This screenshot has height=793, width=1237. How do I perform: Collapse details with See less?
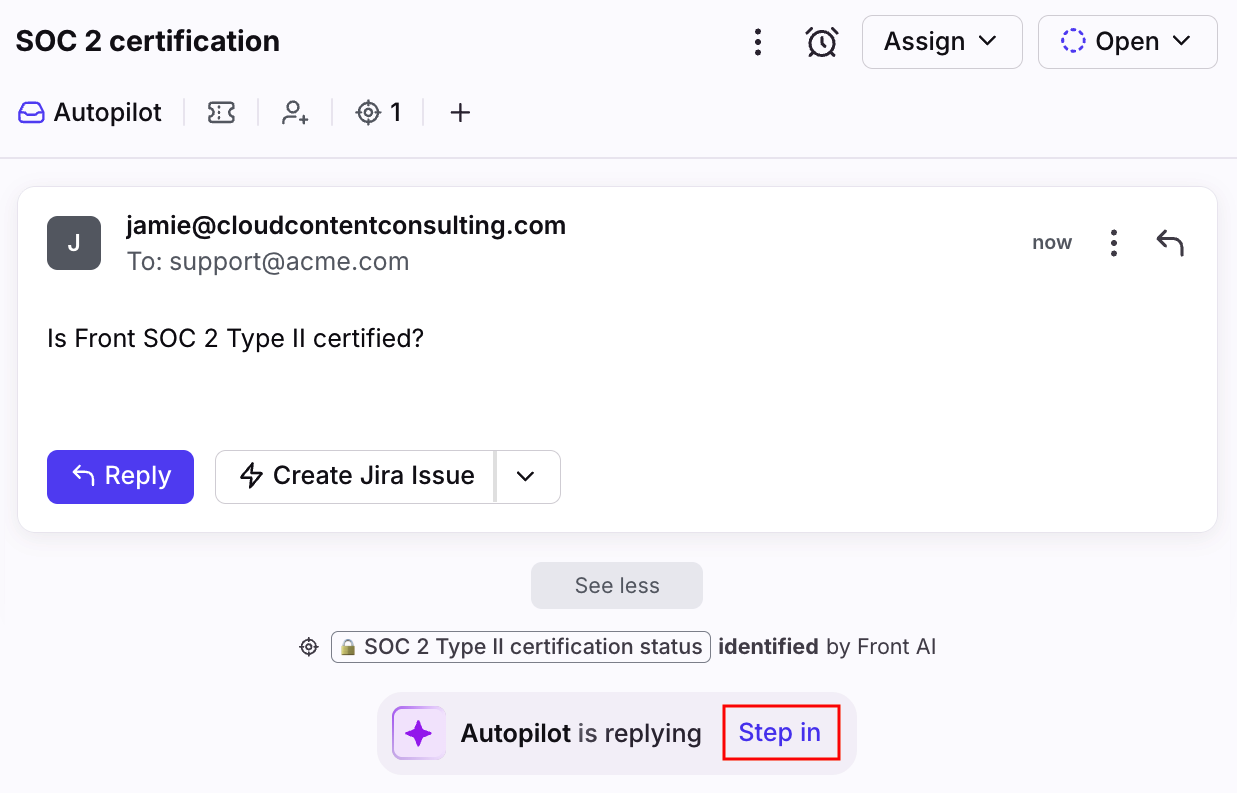pyautogui.click(x=617, y=586)
